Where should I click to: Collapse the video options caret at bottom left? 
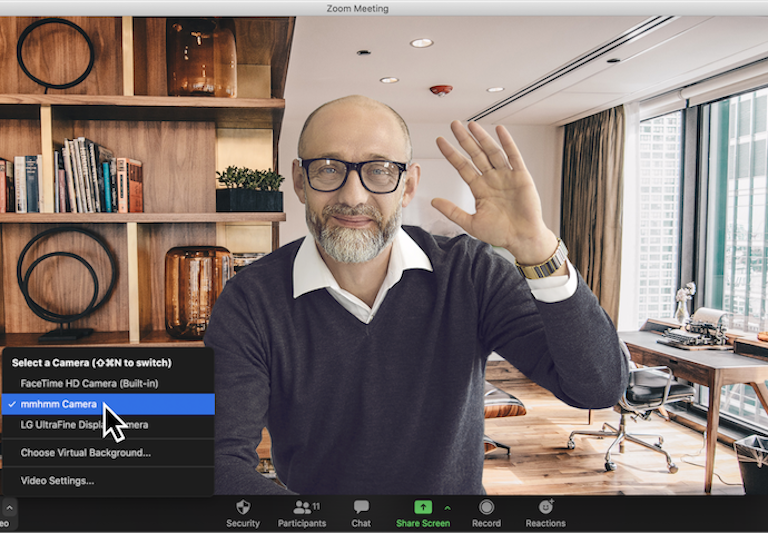[9, 508]
